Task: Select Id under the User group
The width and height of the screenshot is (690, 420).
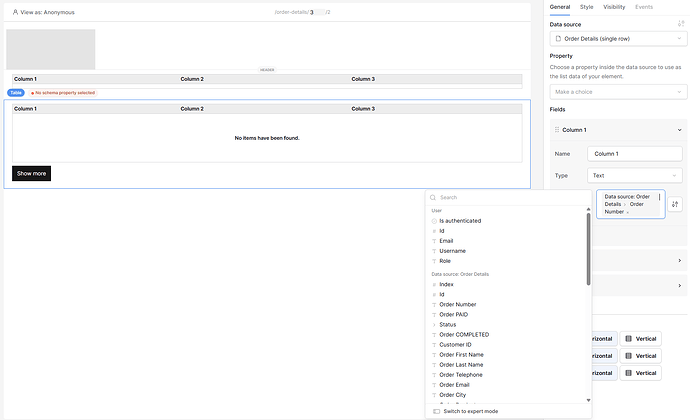Action: point(442,231)
